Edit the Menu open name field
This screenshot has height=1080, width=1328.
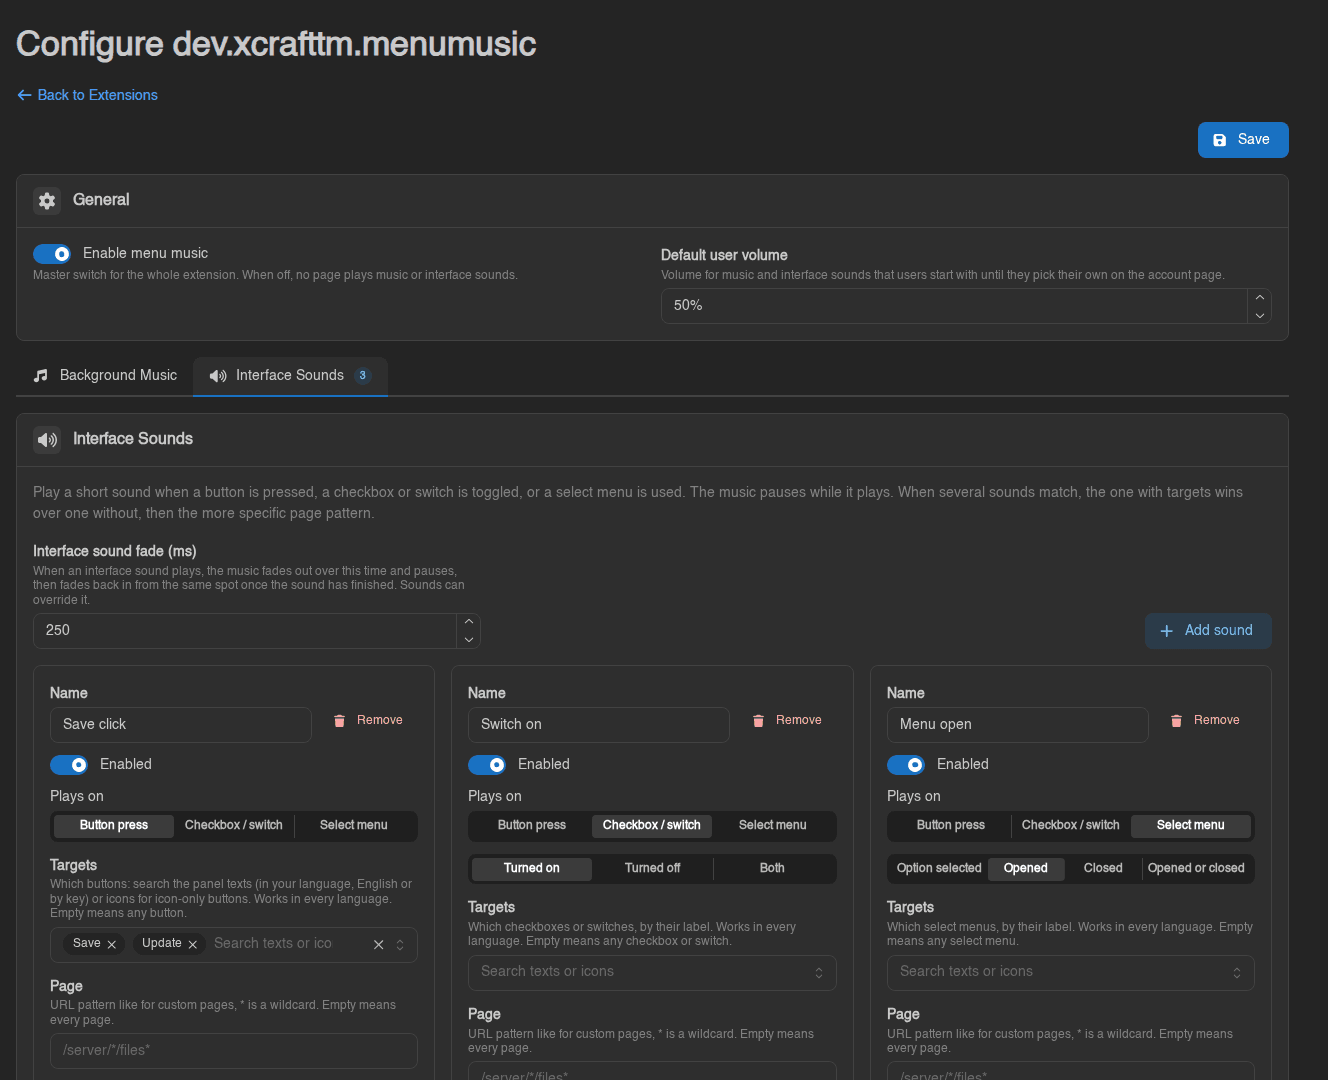pyautogui.click(x=1018, y=725)
